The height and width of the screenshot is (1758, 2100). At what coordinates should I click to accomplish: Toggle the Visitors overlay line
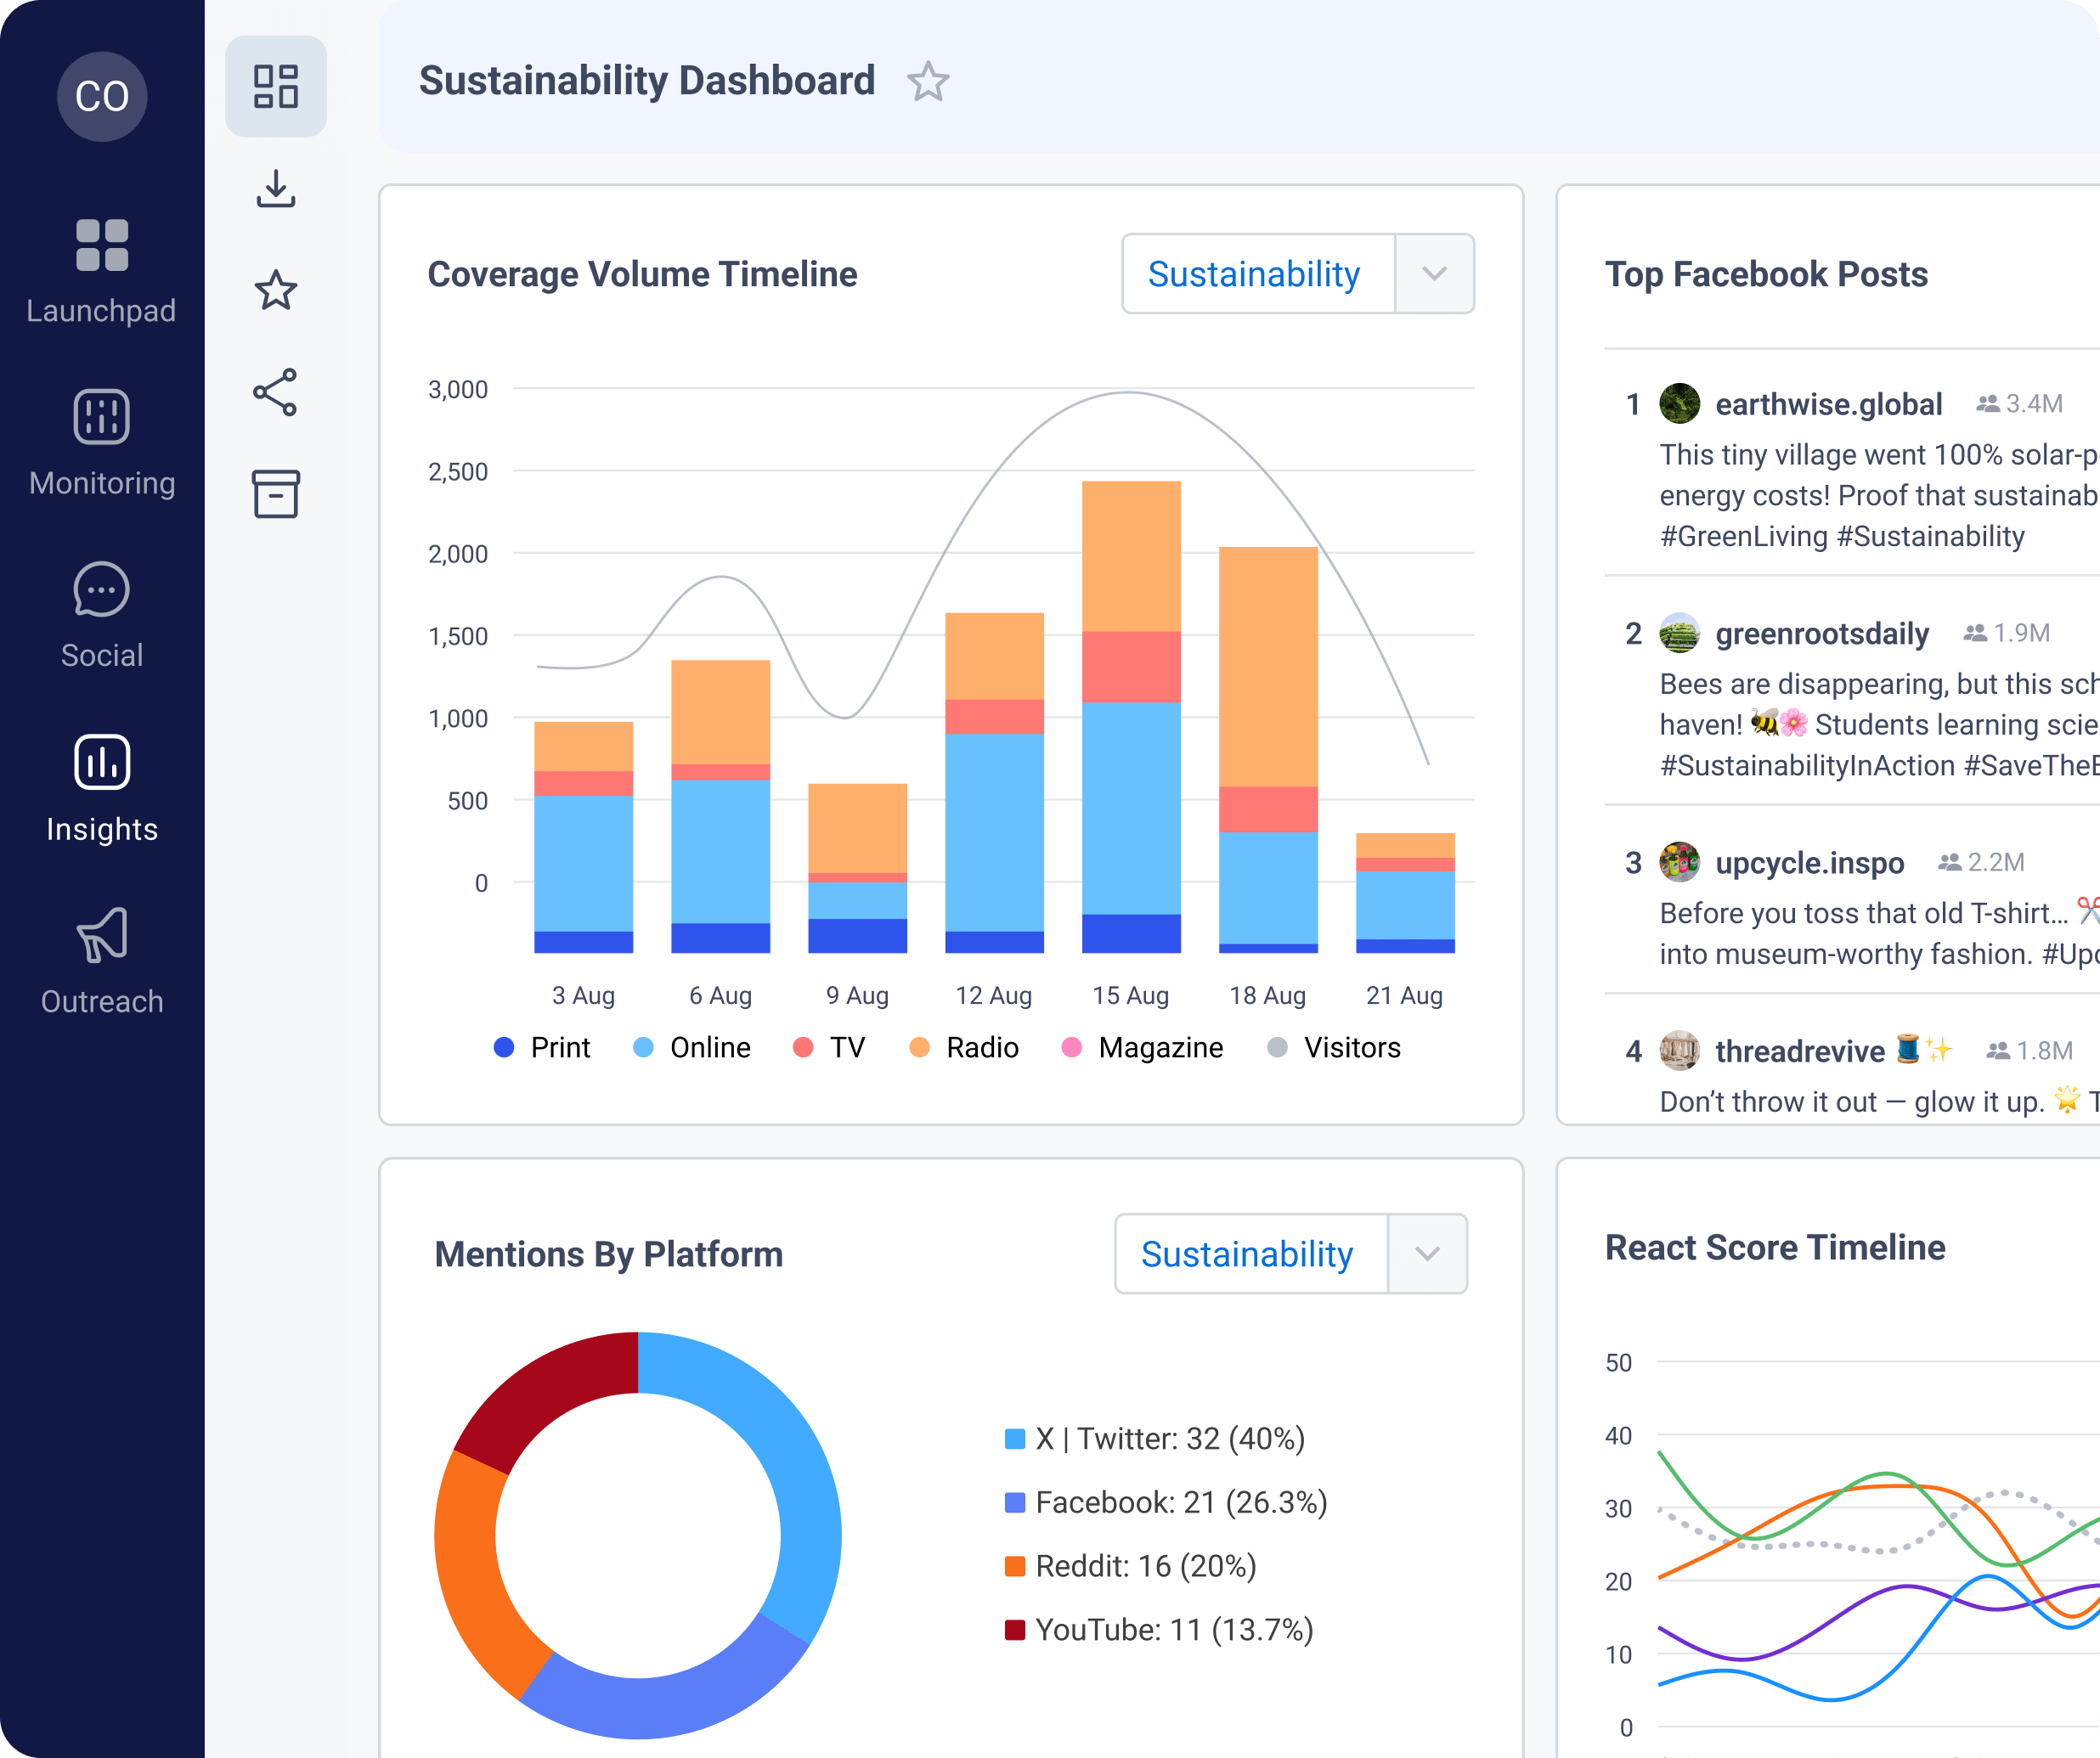tap(1333, 1047)
